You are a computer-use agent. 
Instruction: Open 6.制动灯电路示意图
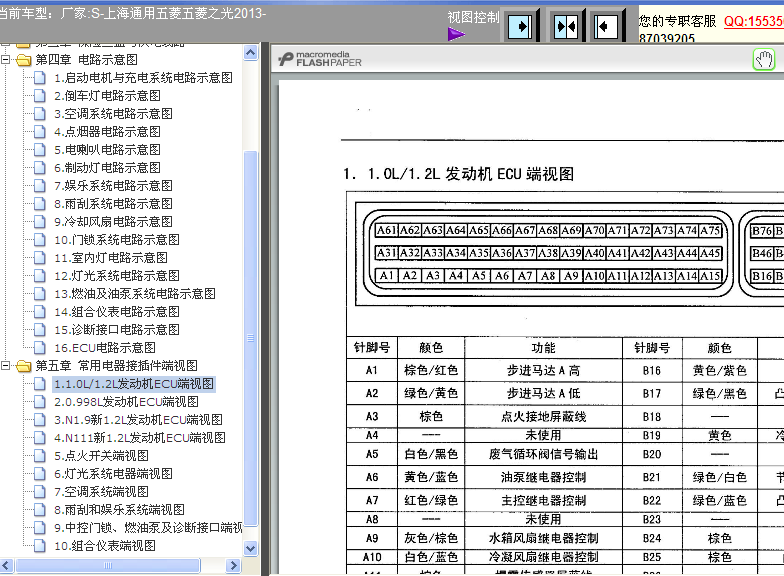click(107, 168)
